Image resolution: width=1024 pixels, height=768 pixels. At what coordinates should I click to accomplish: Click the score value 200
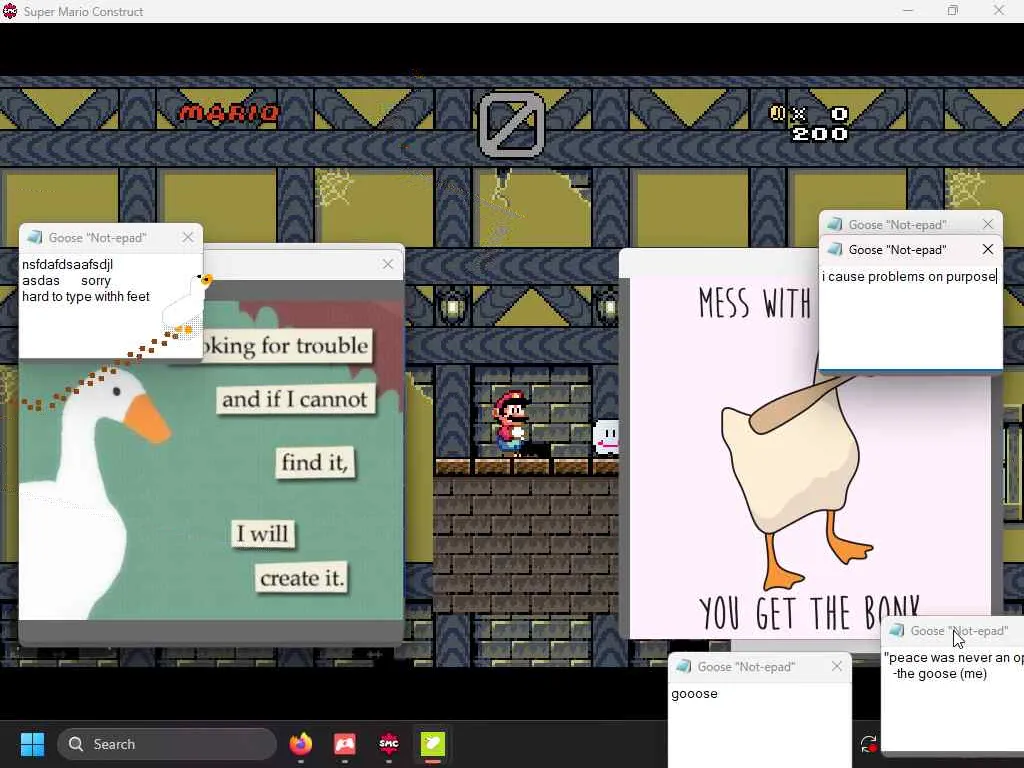pyautogui.click(x=820, y=134)
